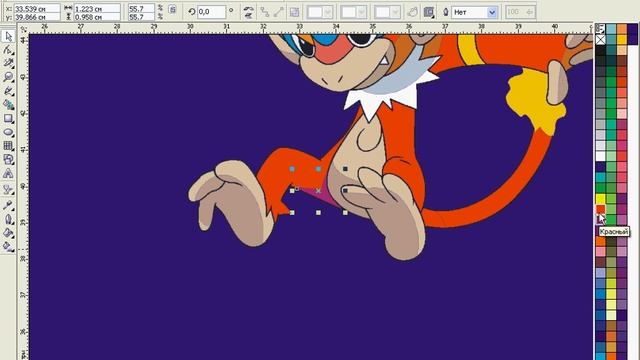Select the Zoom magnifier tool
Screen dimensions: 640x360
pyautogui.click(x=8, y=78)
